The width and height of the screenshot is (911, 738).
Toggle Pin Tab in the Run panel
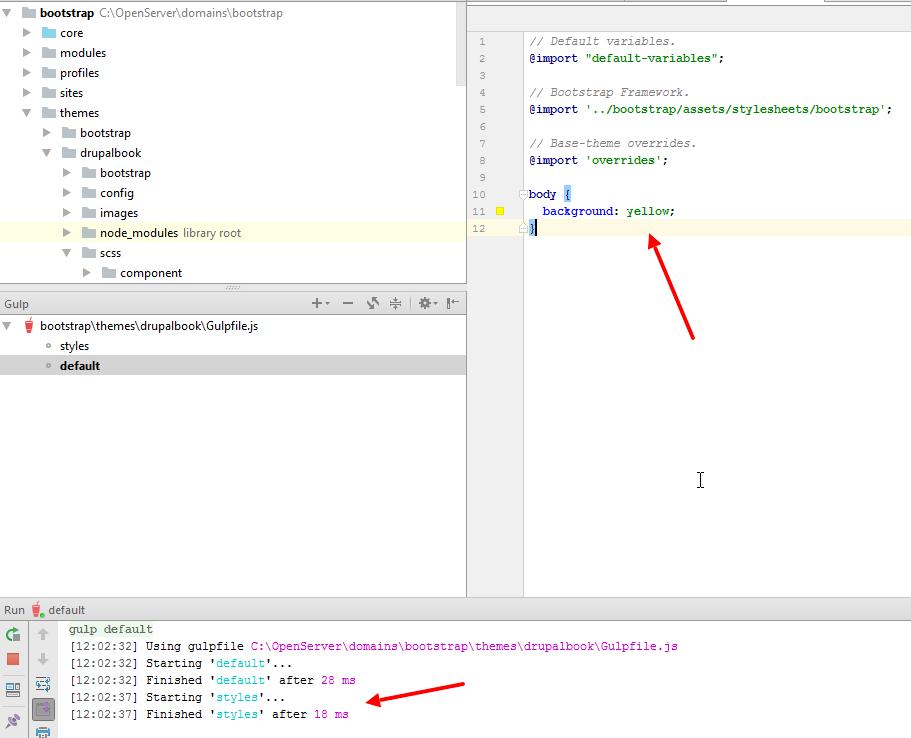click(13, 721)
